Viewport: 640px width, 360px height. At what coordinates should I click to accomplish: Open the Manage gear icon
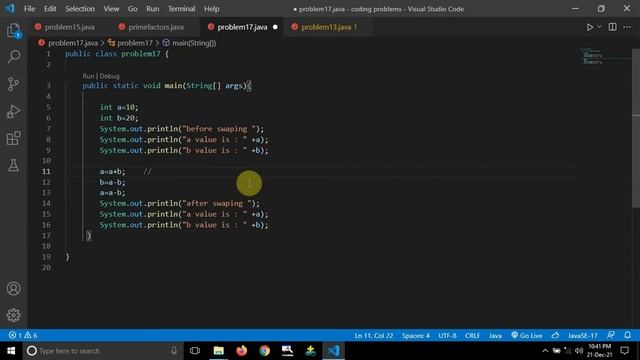pos(13,315)
